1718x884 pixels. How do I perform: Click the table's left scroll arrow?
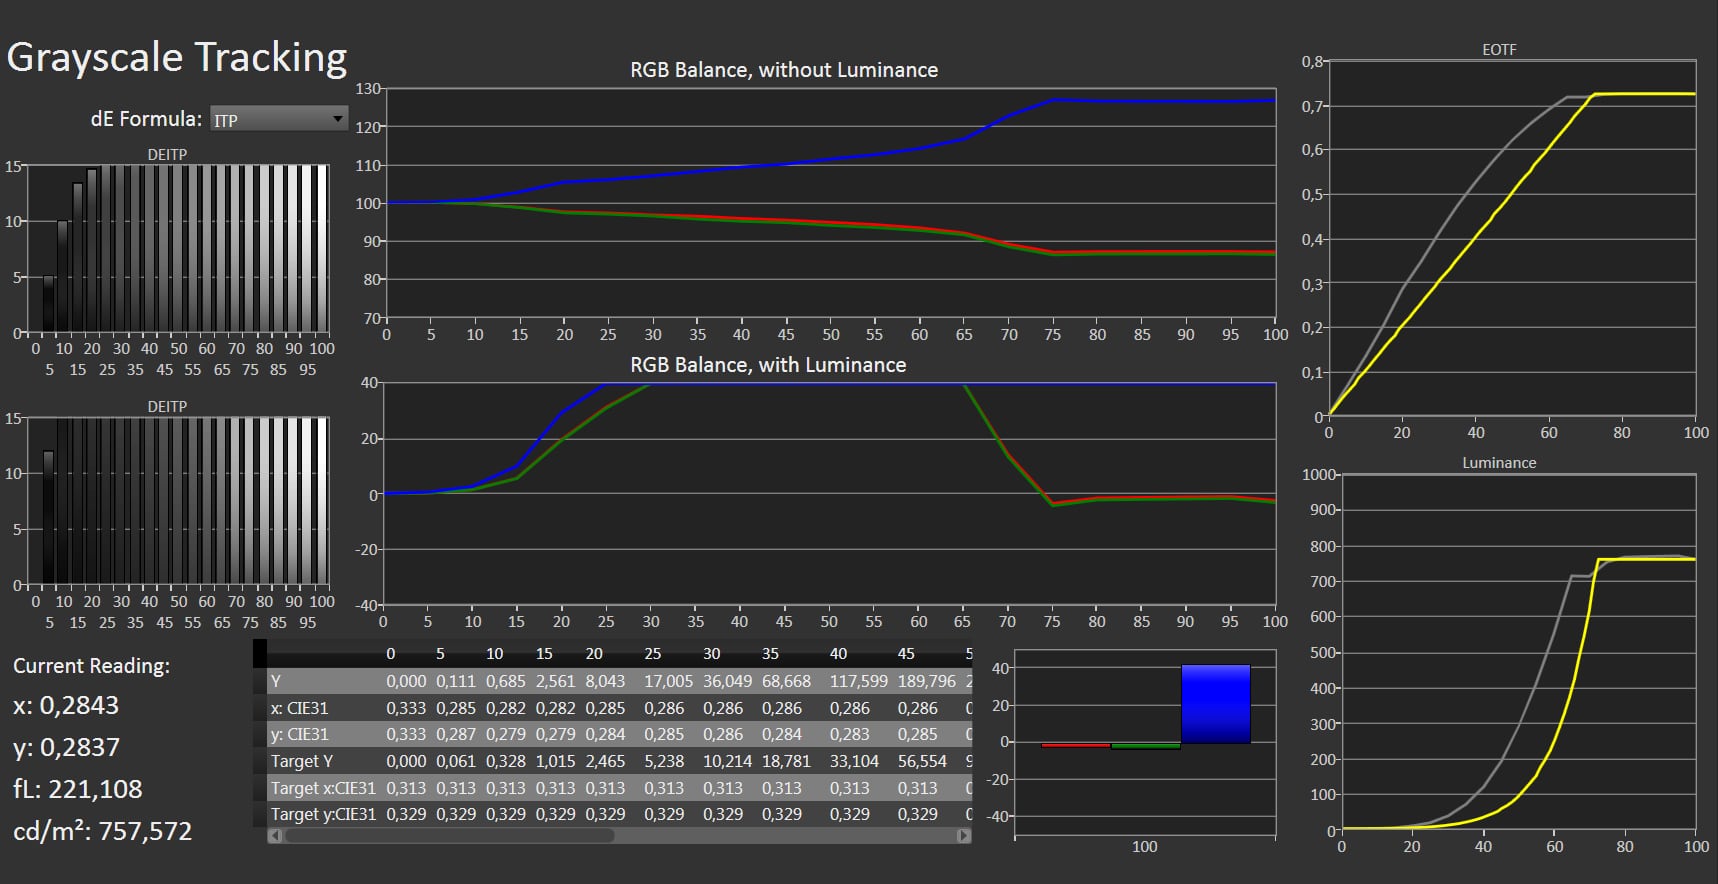coord(275,836)
